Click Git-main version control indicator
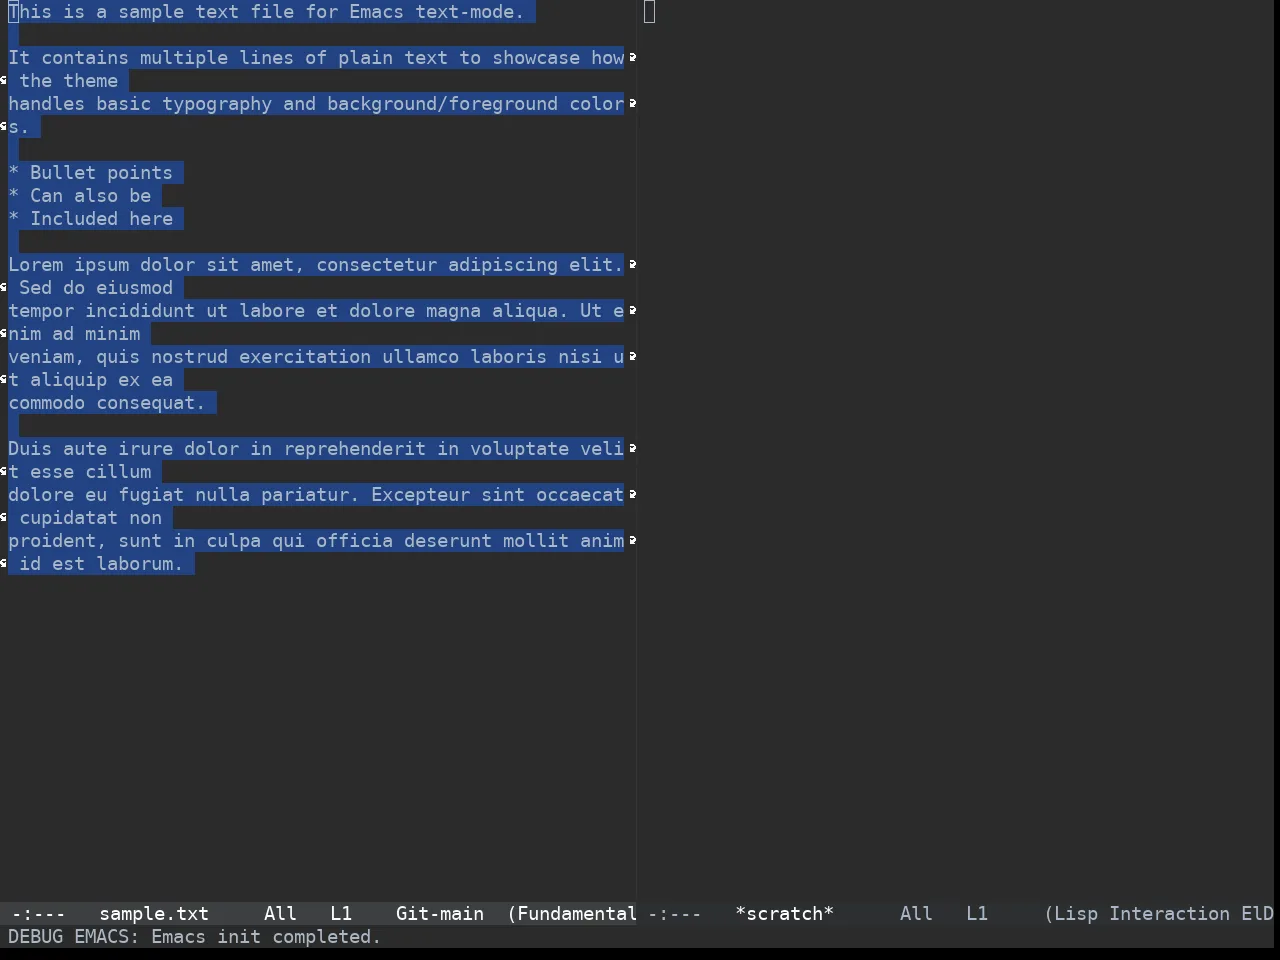Screen dimensions: 1280x960 coord(440,913)
